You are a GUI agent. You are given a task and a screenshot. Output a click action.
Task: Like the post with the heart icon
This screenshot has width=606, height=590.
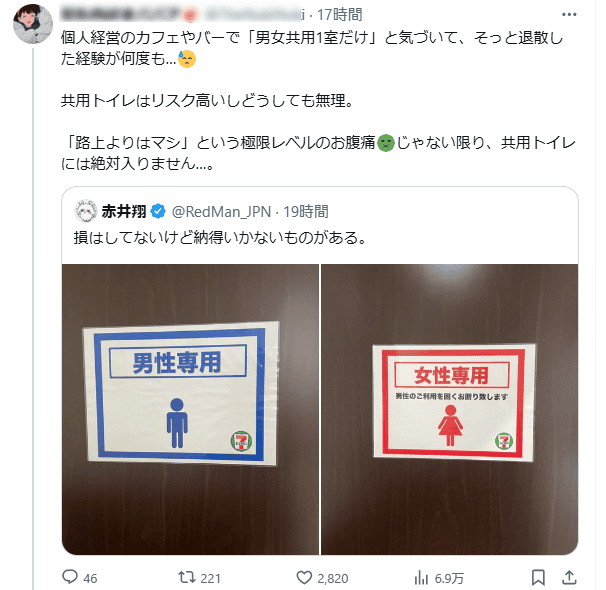(x=304, y=578)
